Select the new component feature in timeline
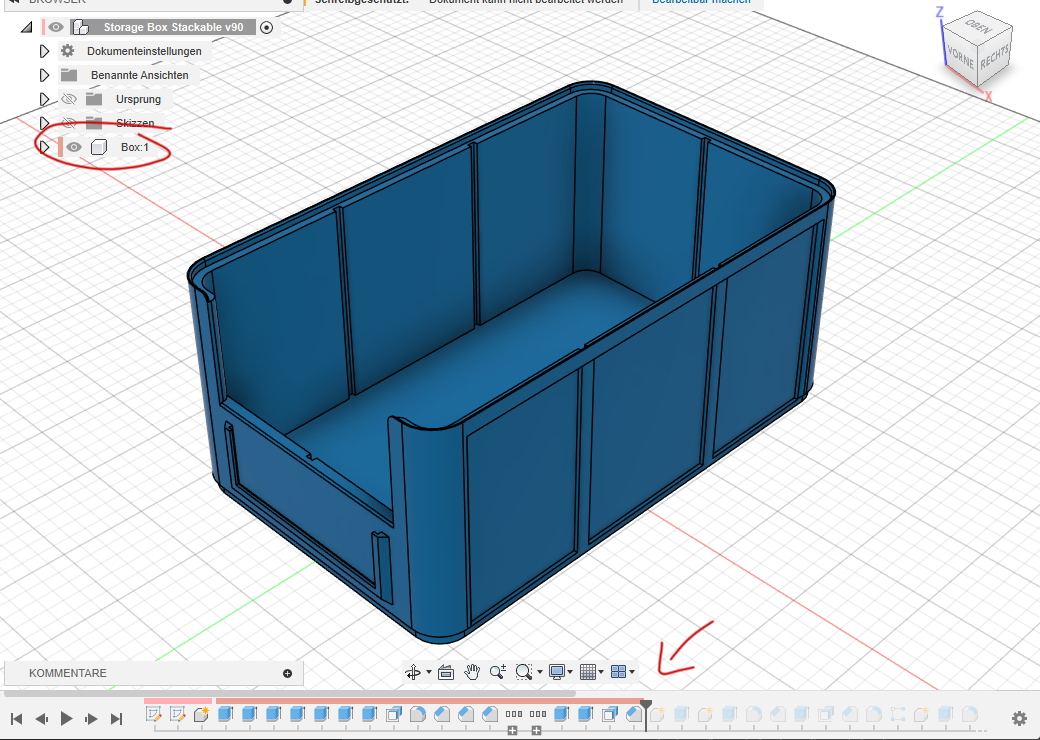Image resolution: width=1040 pixels, height=740 pixels. pyautogui.click(x=201, y=714)
